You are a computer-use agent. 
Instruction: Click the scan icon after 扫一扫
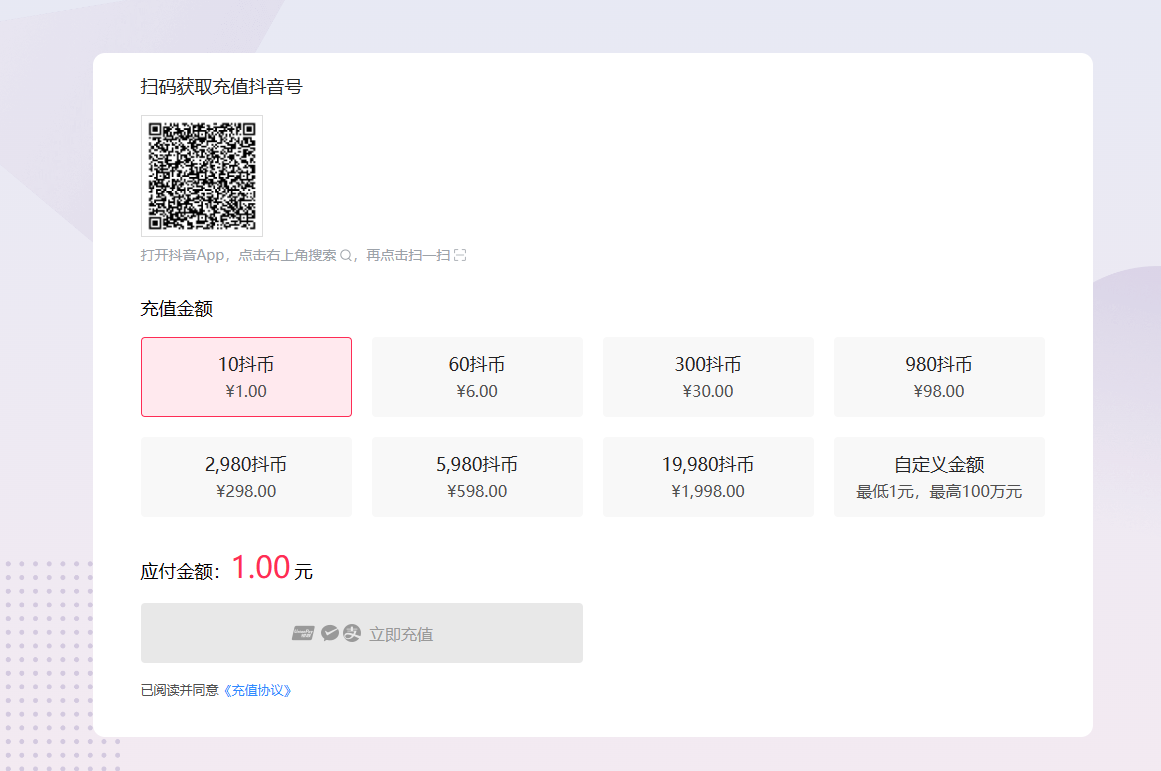[x=461, y=256]
